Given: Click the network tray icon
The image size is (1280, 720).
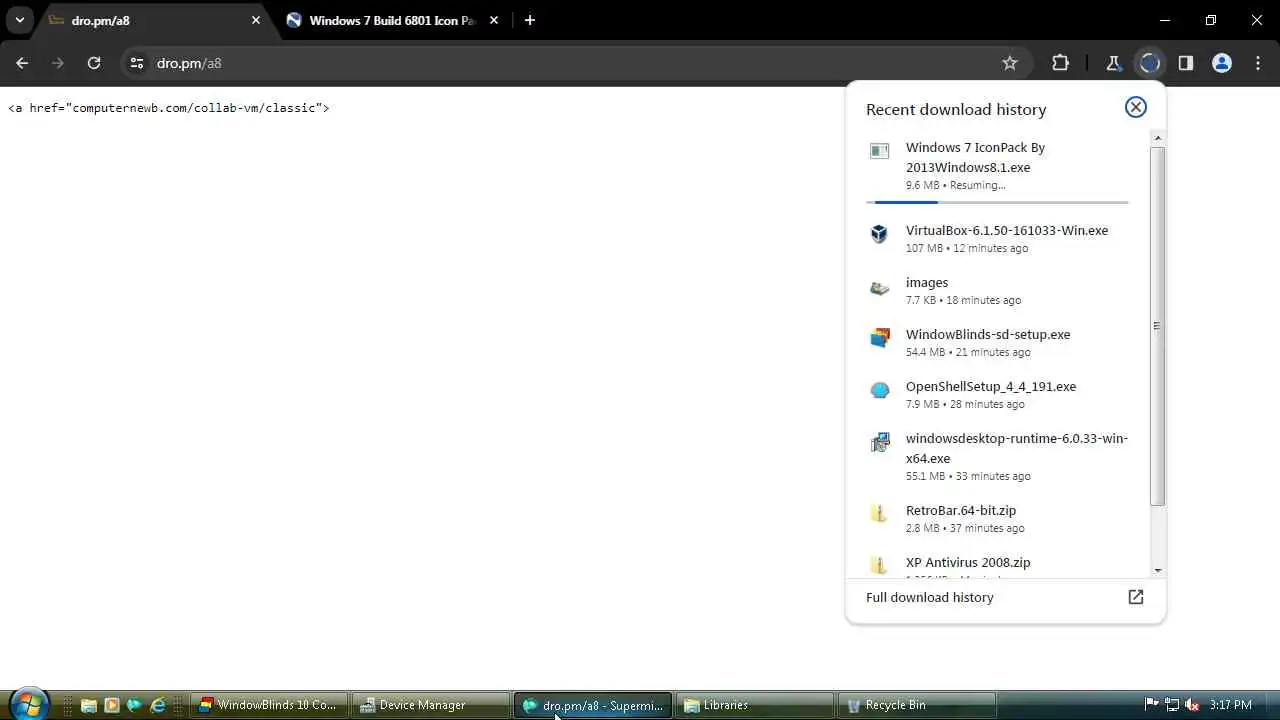Looking at the screenshot, I should click(x=1172, y=705).
